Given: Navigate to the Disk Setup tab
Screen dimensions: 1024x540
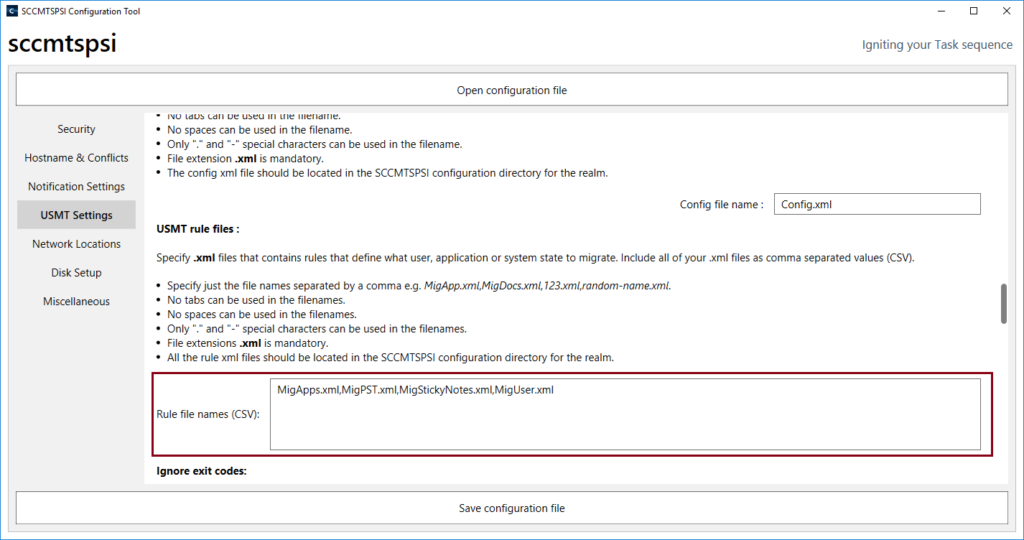Looking at the screenshot, I should point(76,273).
